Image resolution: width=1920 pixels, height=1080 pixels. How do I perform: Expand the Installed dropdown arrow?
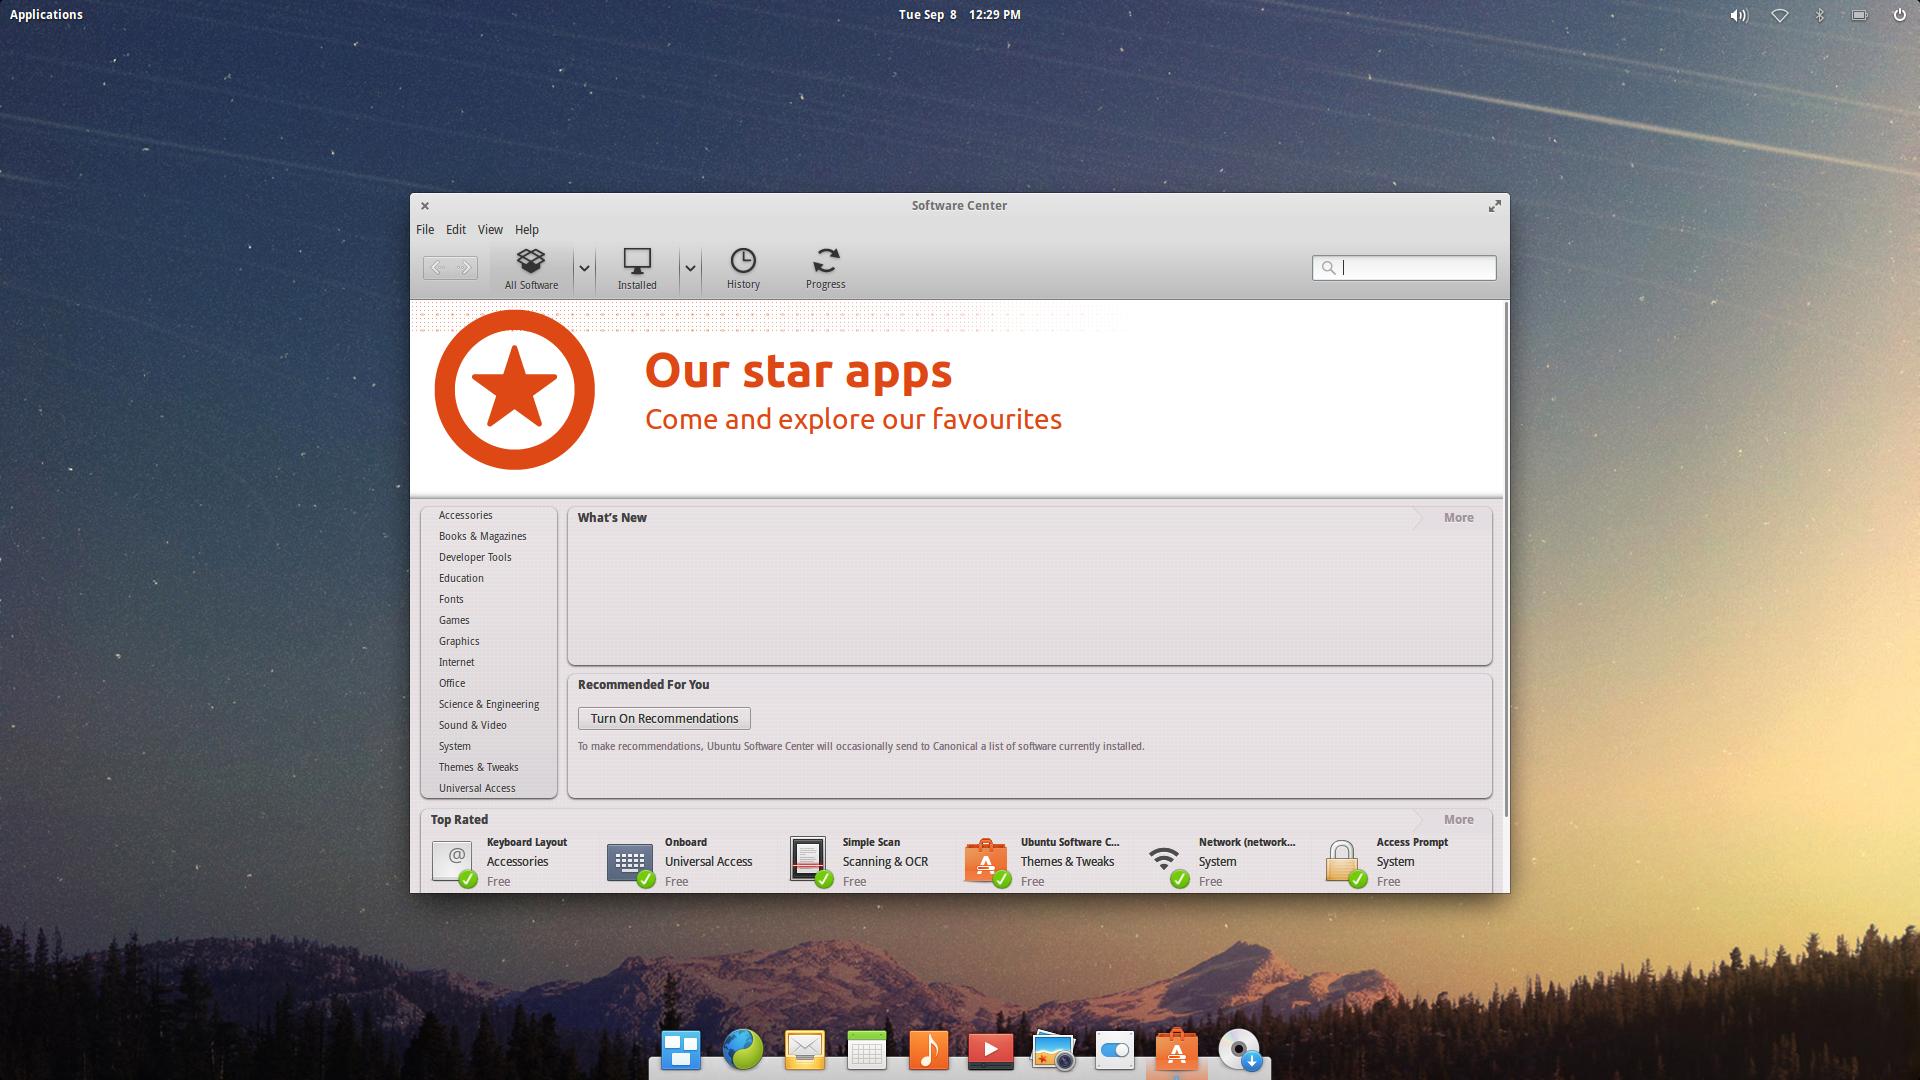click(690, 268)
